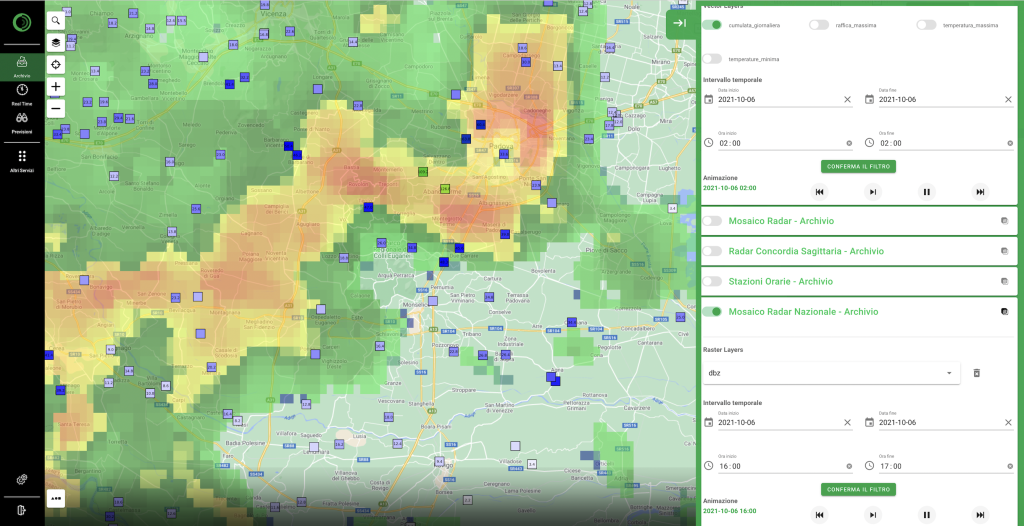
Task: Step animation forward in 02:00 section
Action: tap(872, 192)
